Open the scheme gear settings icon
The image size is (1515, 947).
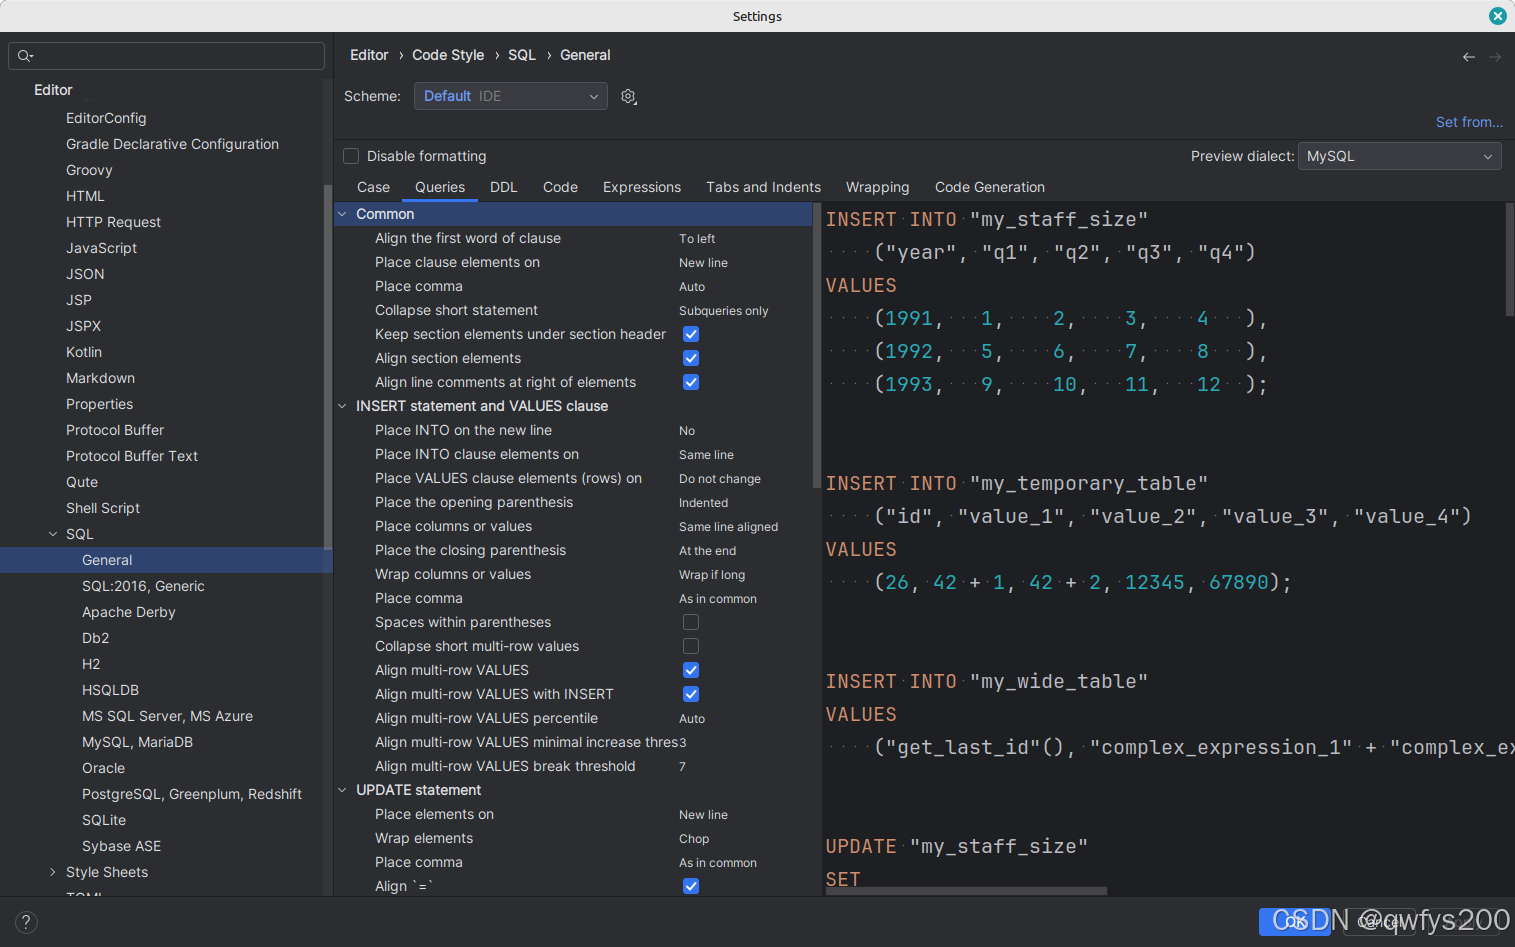click(628, 96)
